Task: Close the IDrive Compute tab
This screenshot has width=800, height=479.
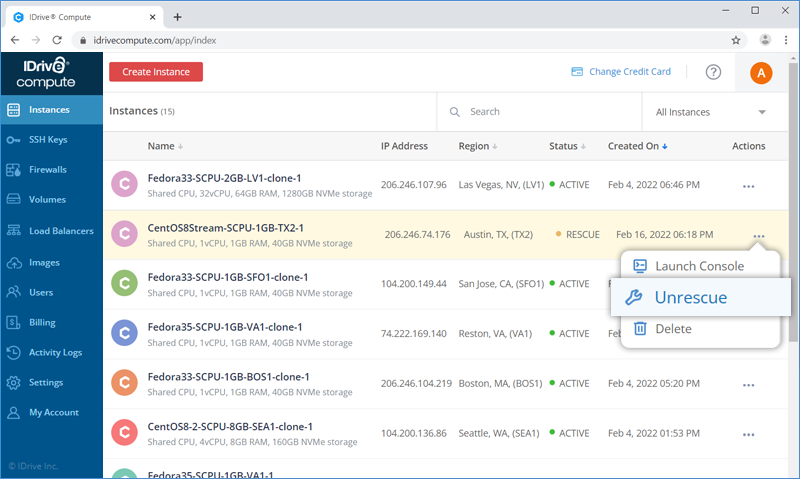Action: [x=153, y=17]
